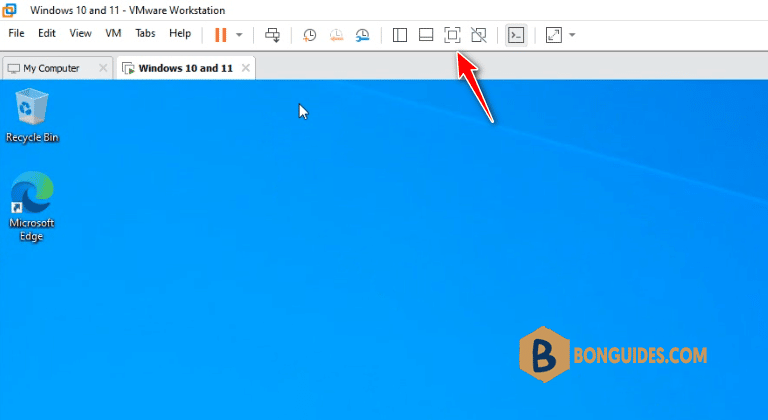Select the Microsoft Edge desktop shortcut
Viewport: 768px width, 420px height.
pos(32,206)
